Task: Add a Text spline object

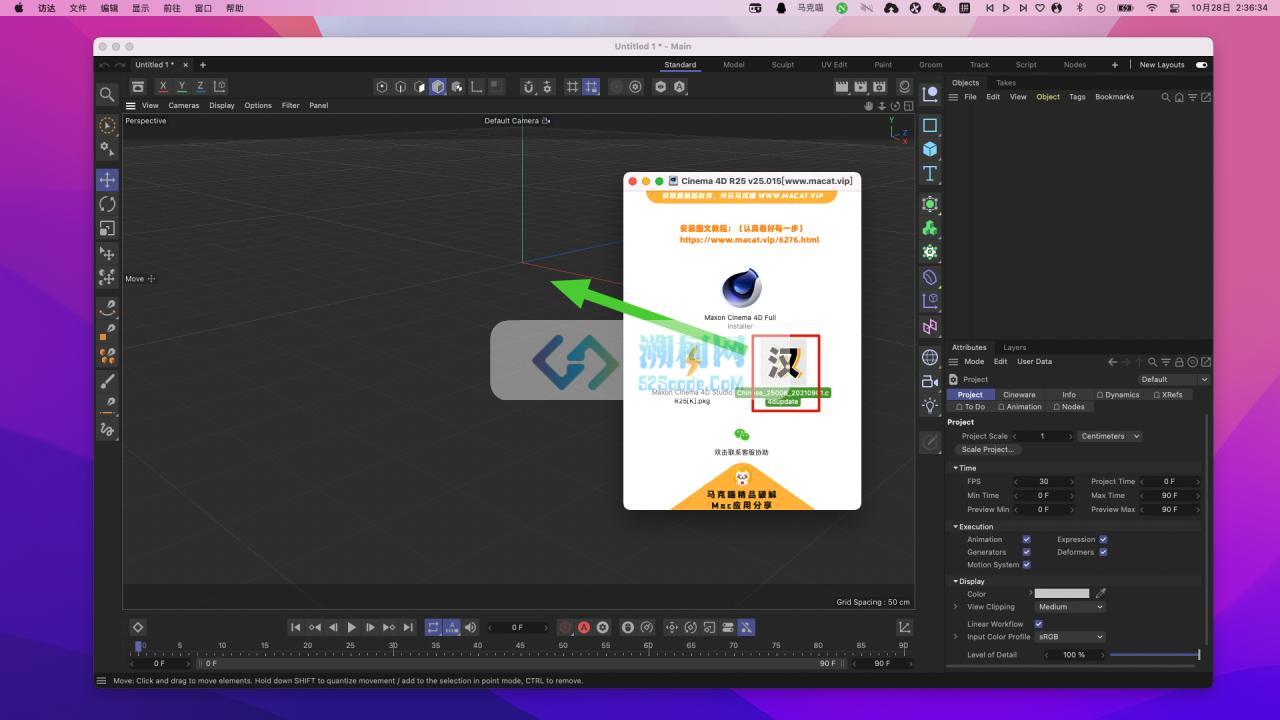Action: (930, 173)
